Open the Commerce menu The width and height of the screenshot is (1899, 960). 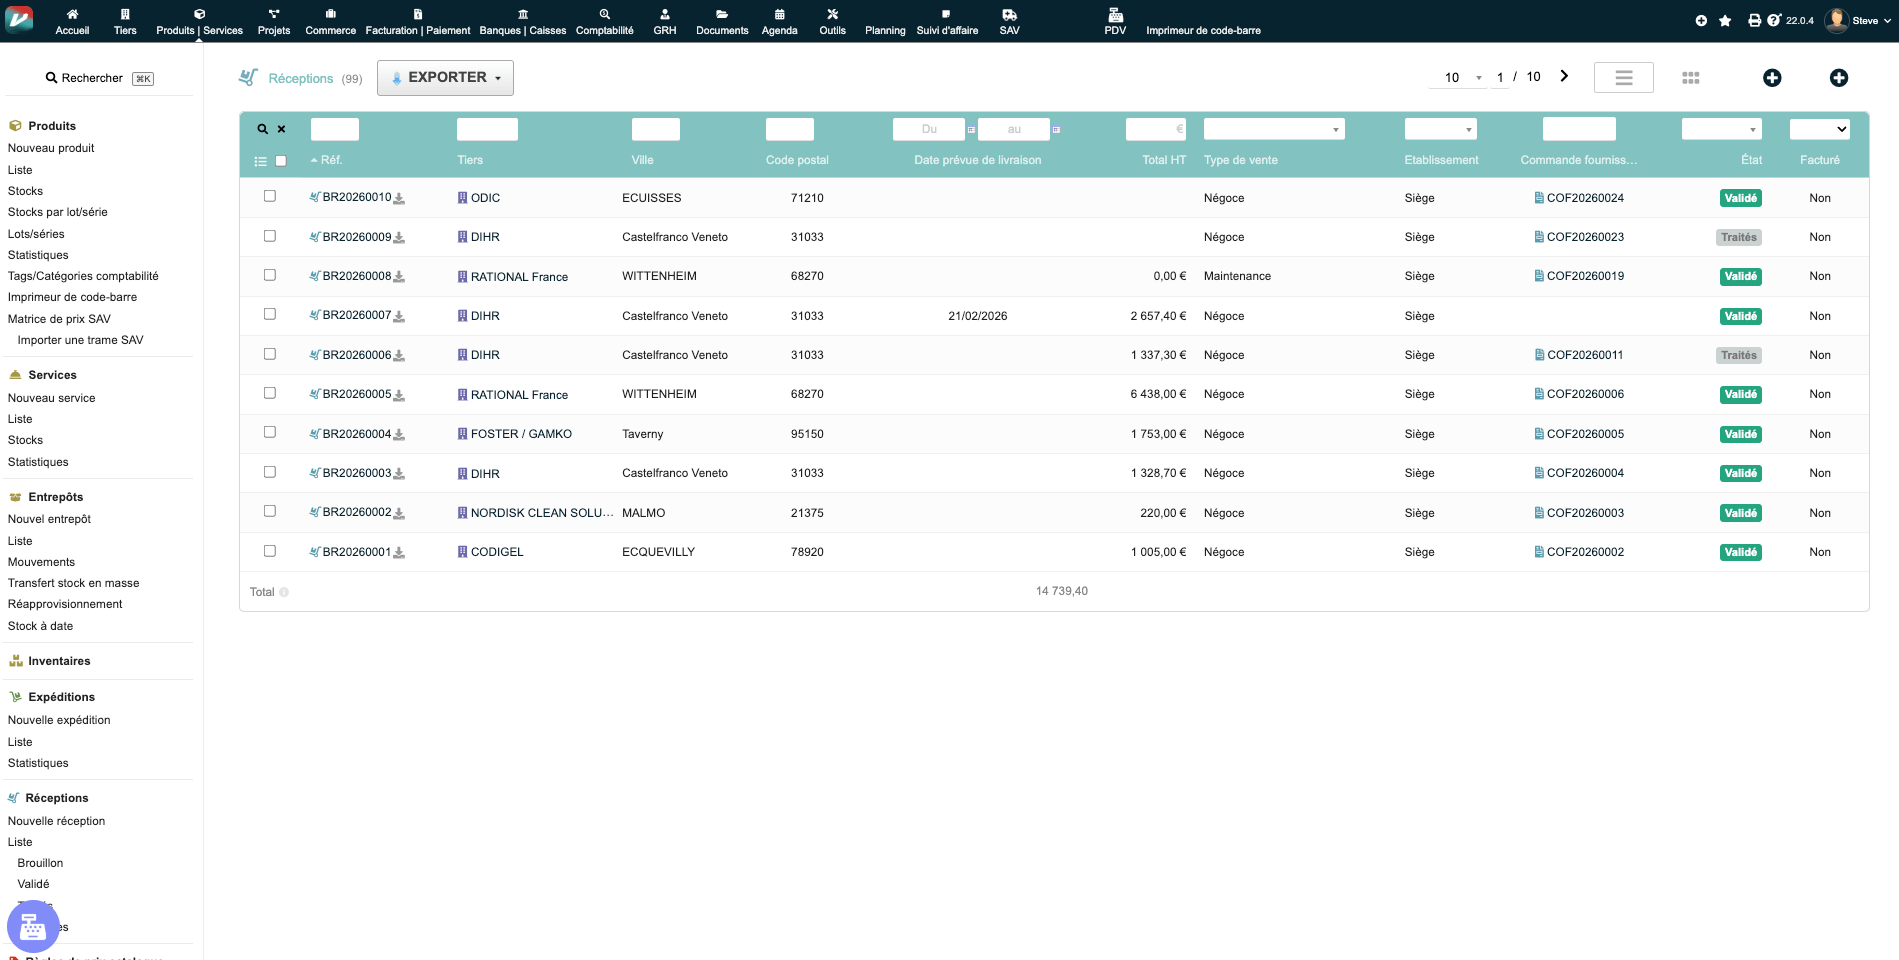pos(330,21)
